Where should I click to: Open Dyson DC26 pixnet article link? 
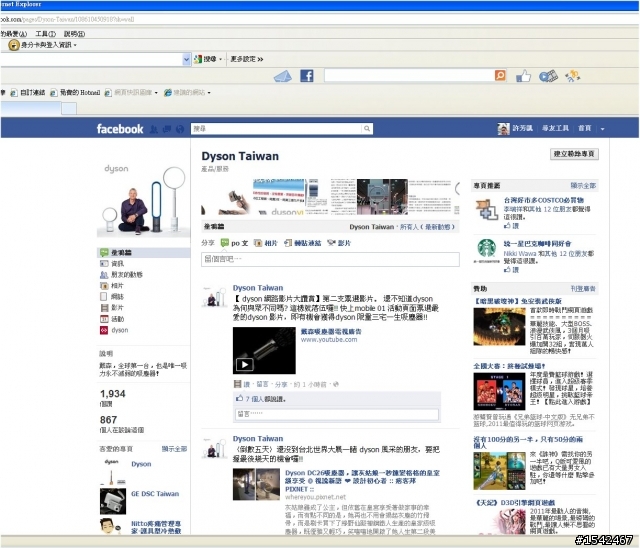point(362,481)
